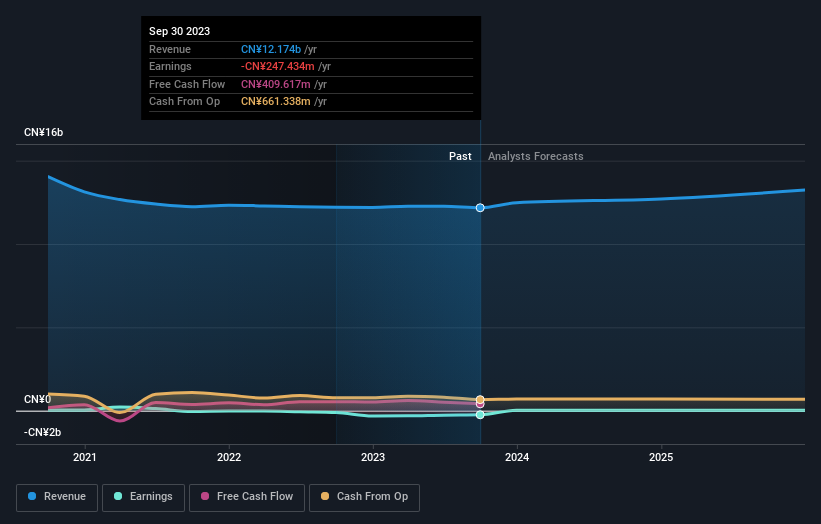Click the 2021 x-axis label
The image size is (821, 524).
tap(85, 457)
